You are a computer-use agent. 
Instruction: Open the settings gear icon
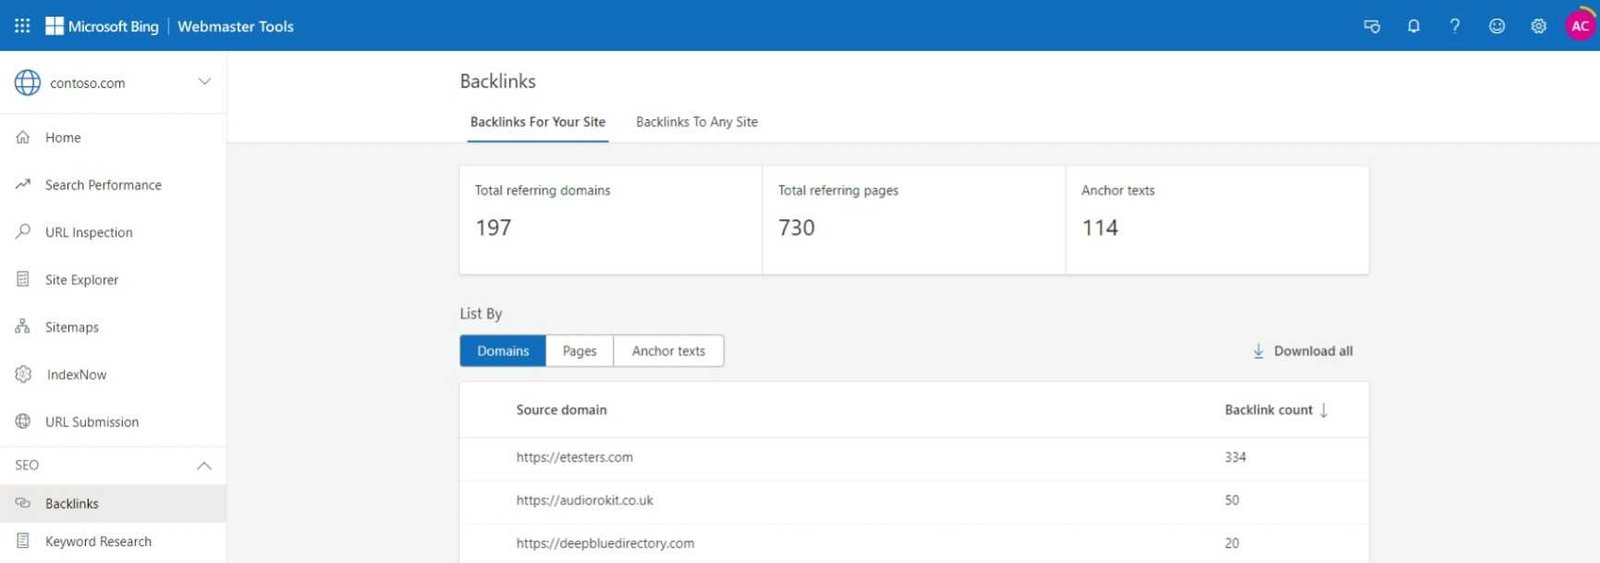pyautogui.click(x=1539, y=26)
